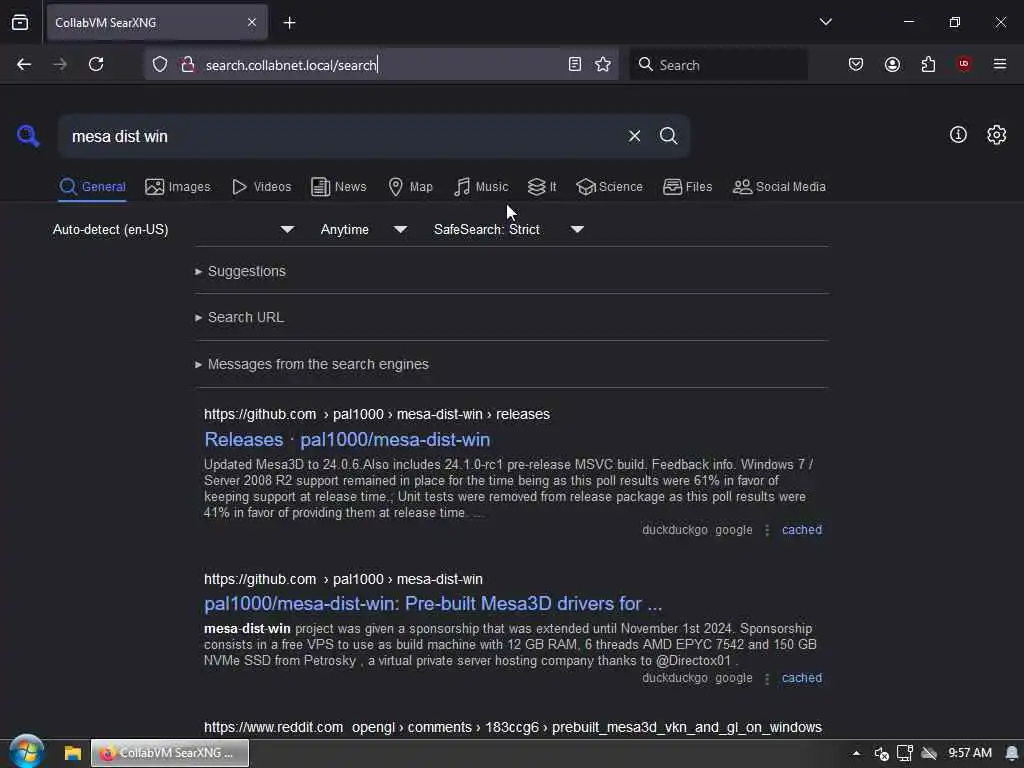Switch to the Science tab
1024x768 pixels.
pos(609,187)
